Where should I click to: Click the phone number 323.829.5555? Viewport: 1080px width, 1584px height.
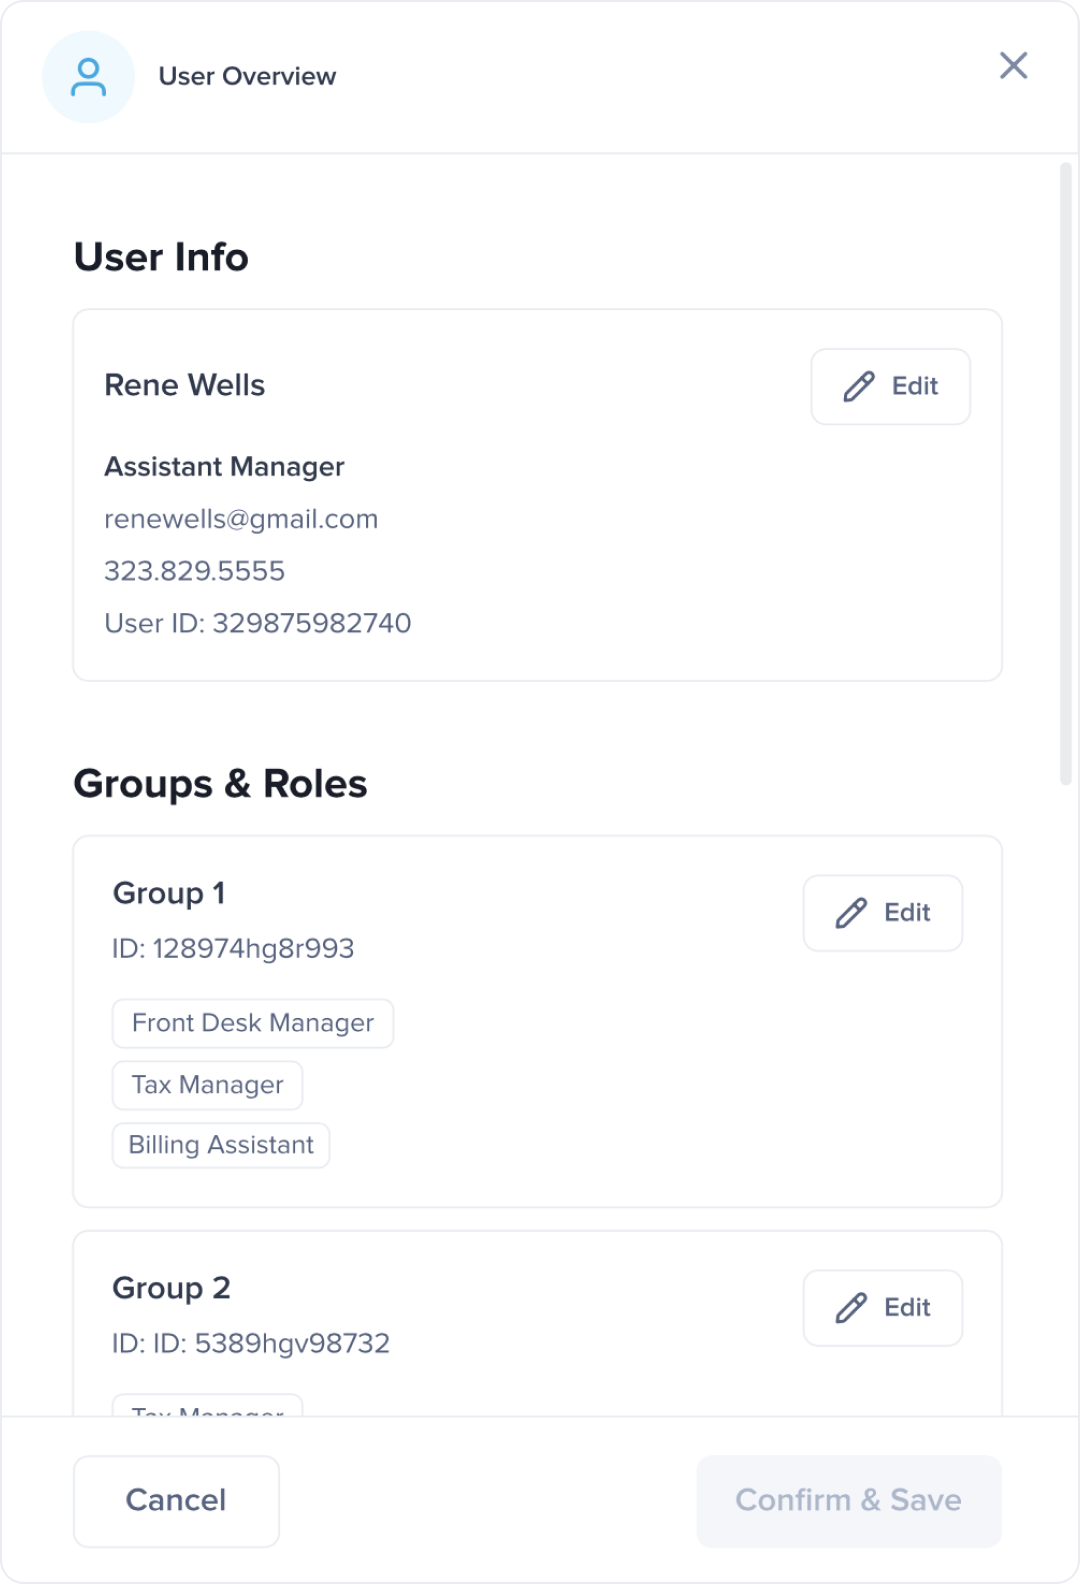coord(195,571)
